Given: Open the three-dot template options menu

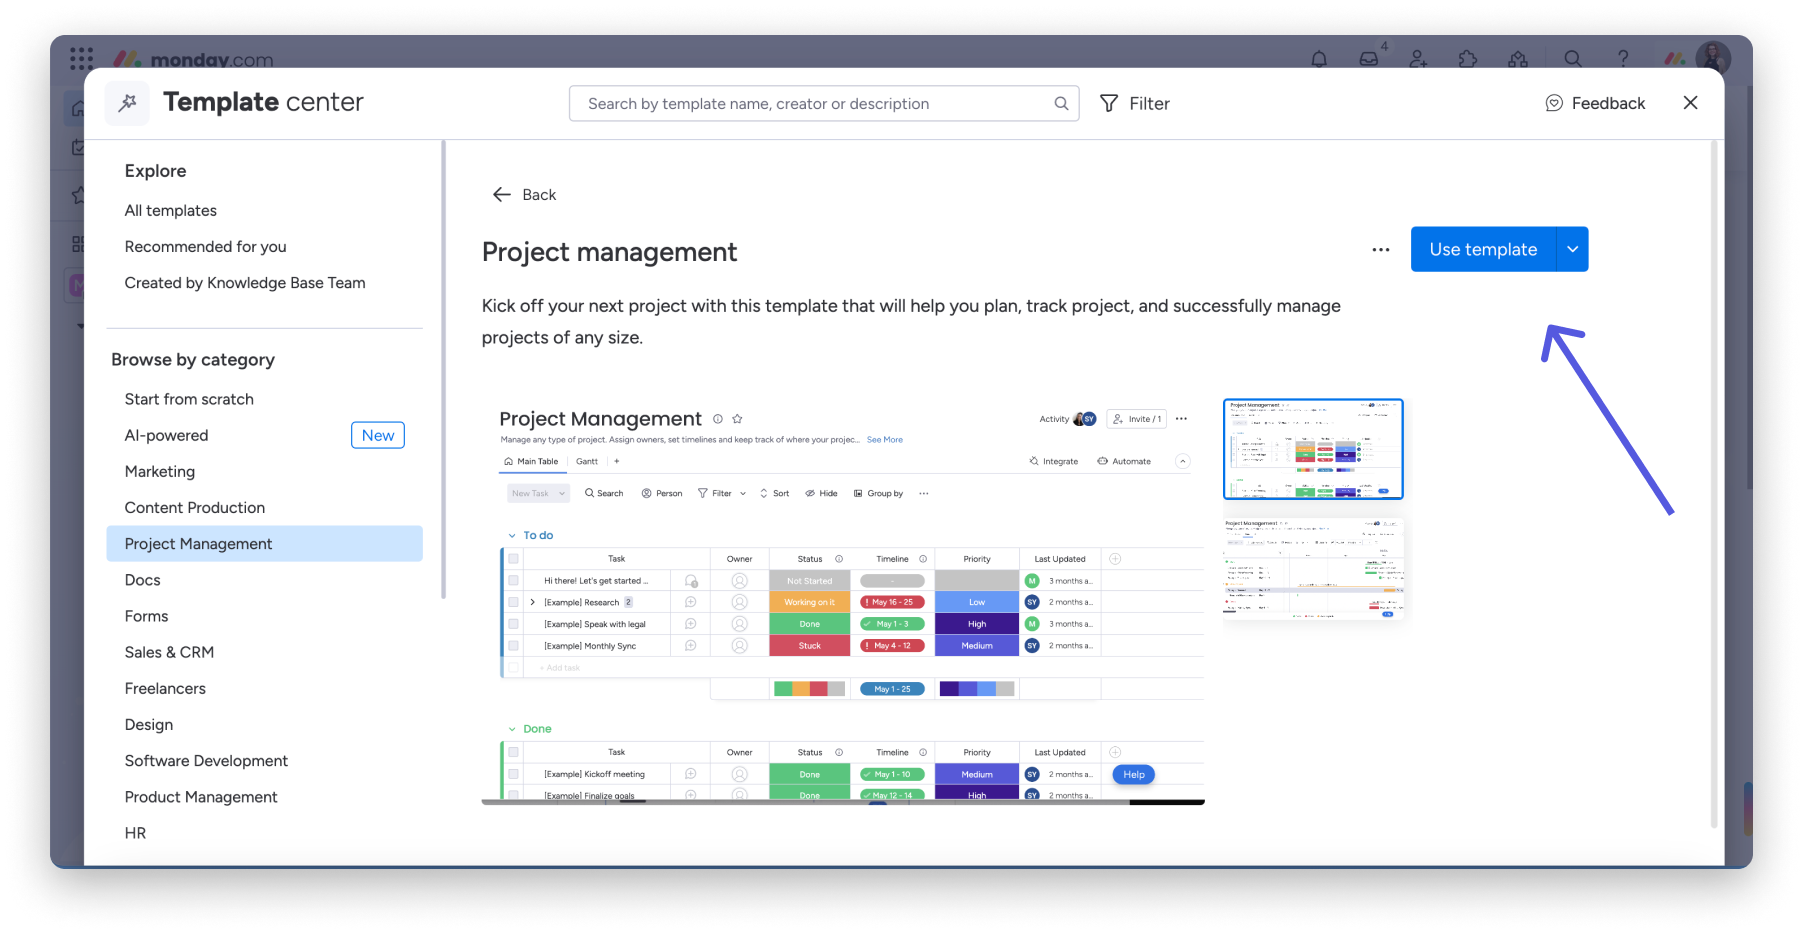Looking at the screenshot, I should tap(1381, 250).
